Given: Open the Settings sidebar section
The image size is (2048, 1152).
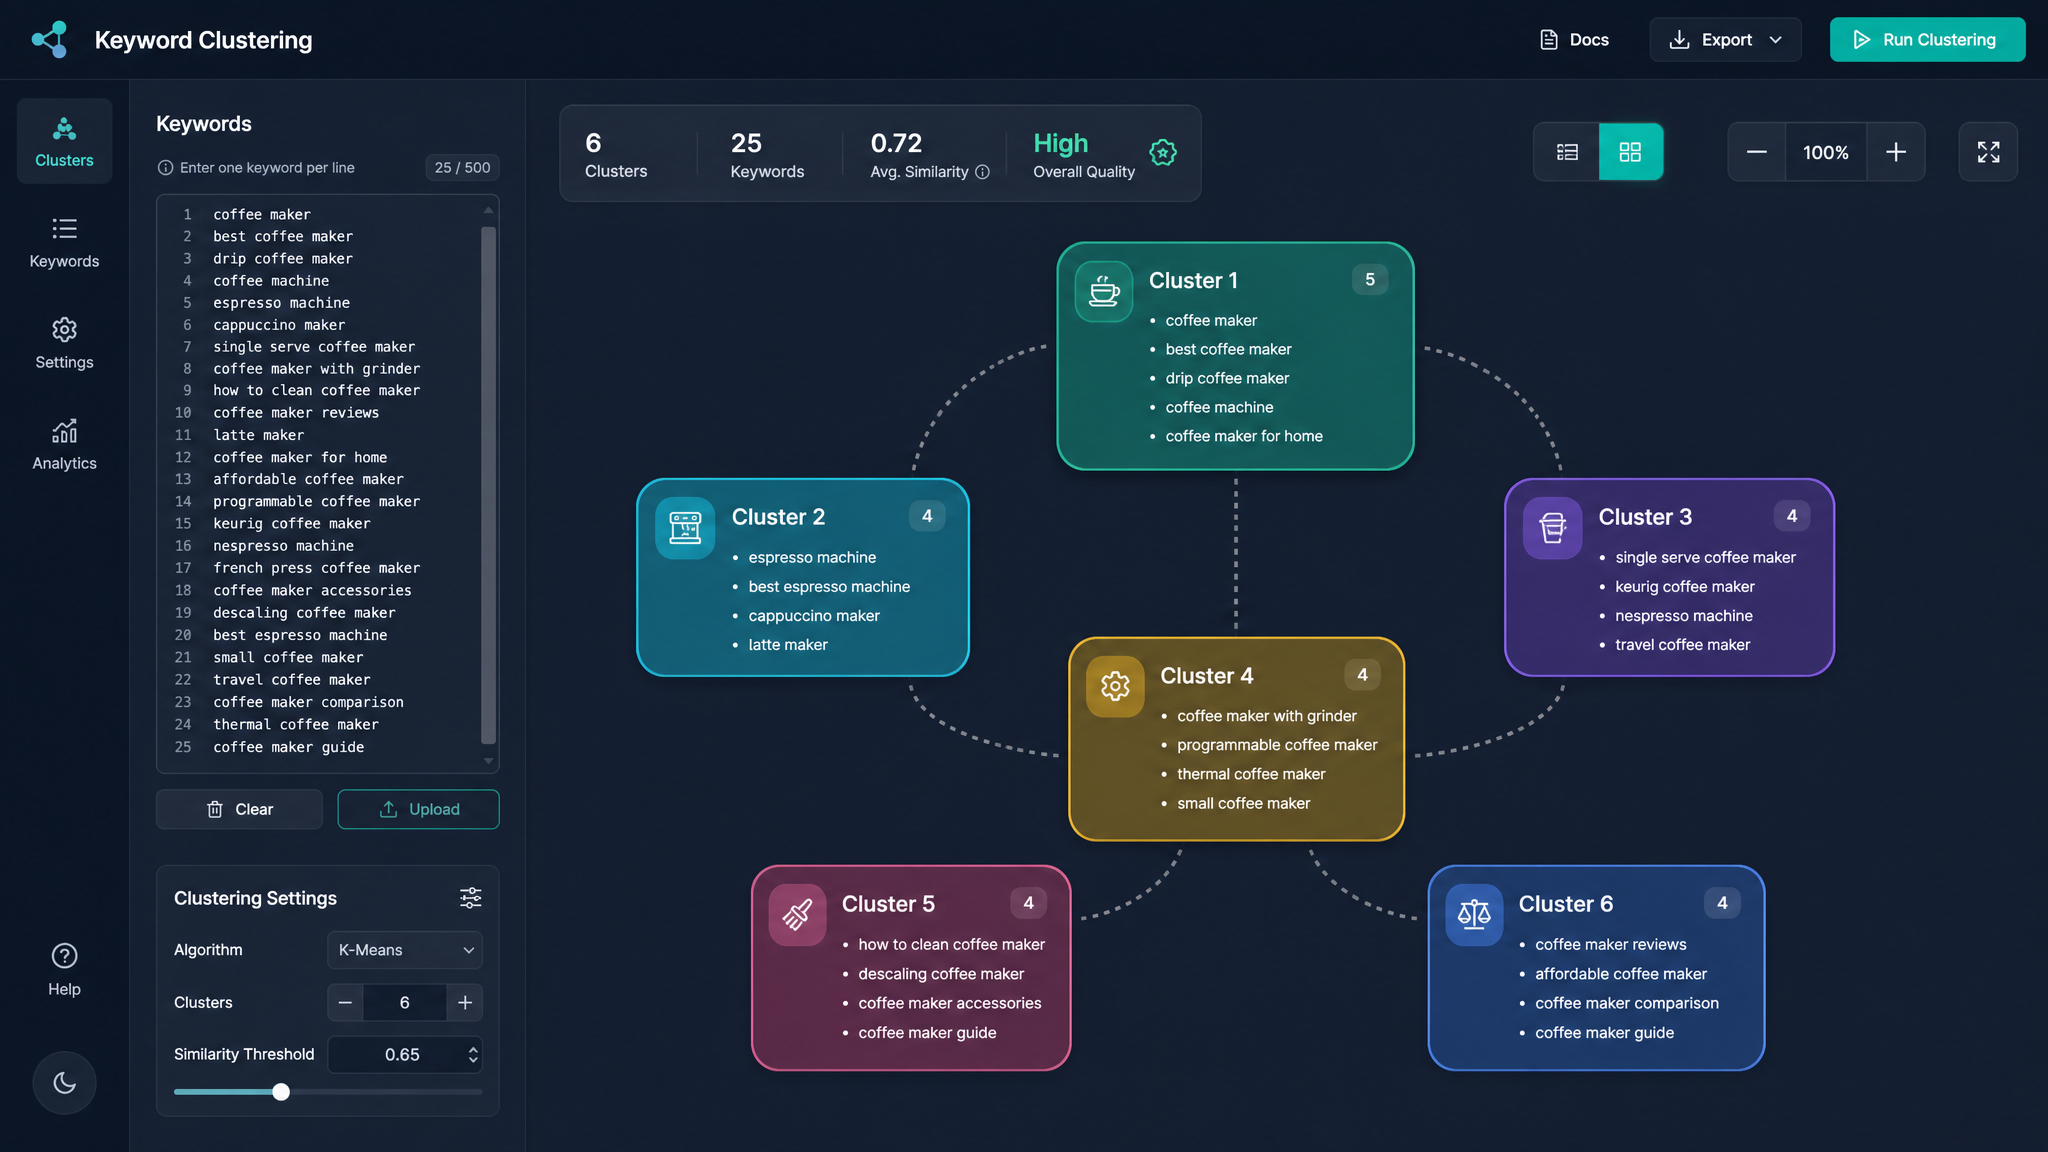Looking at the screenshot, I should 64,343.
